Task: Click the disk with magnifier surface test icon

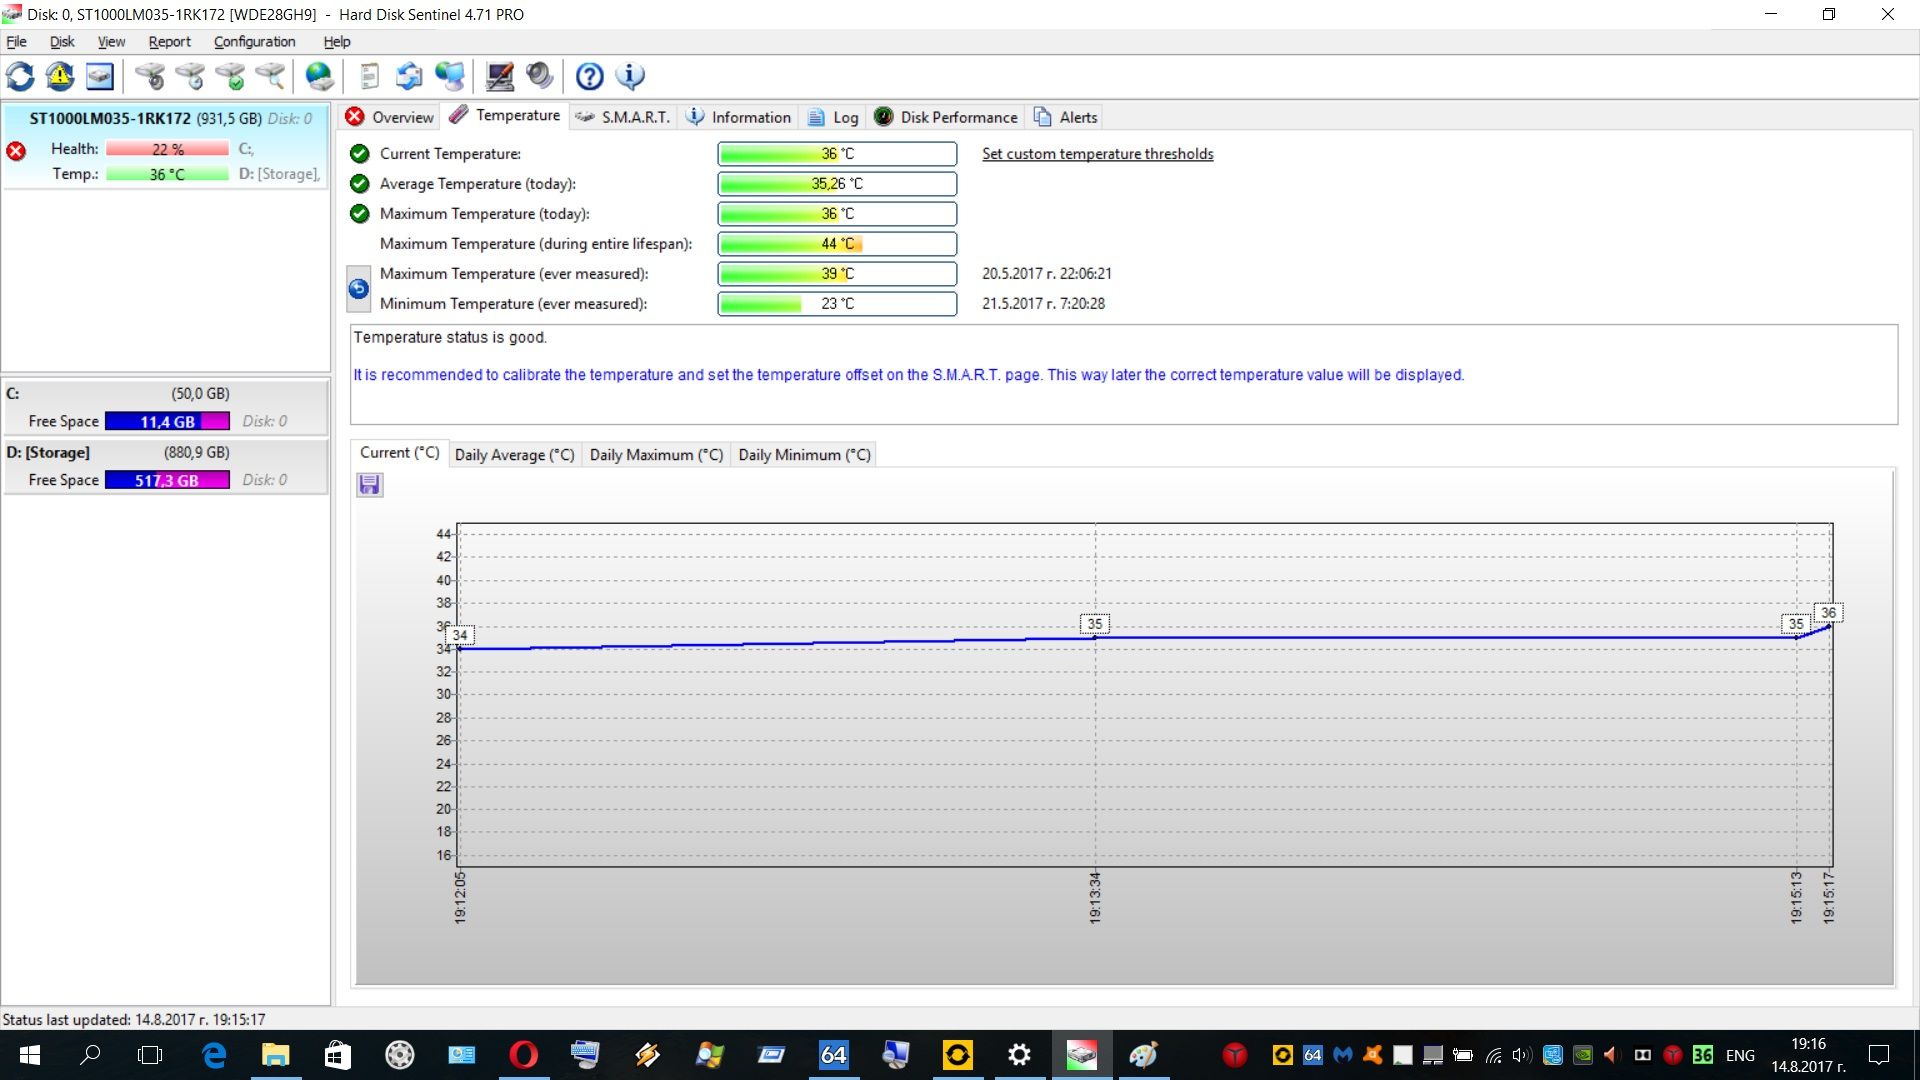Action: (270, 76)
